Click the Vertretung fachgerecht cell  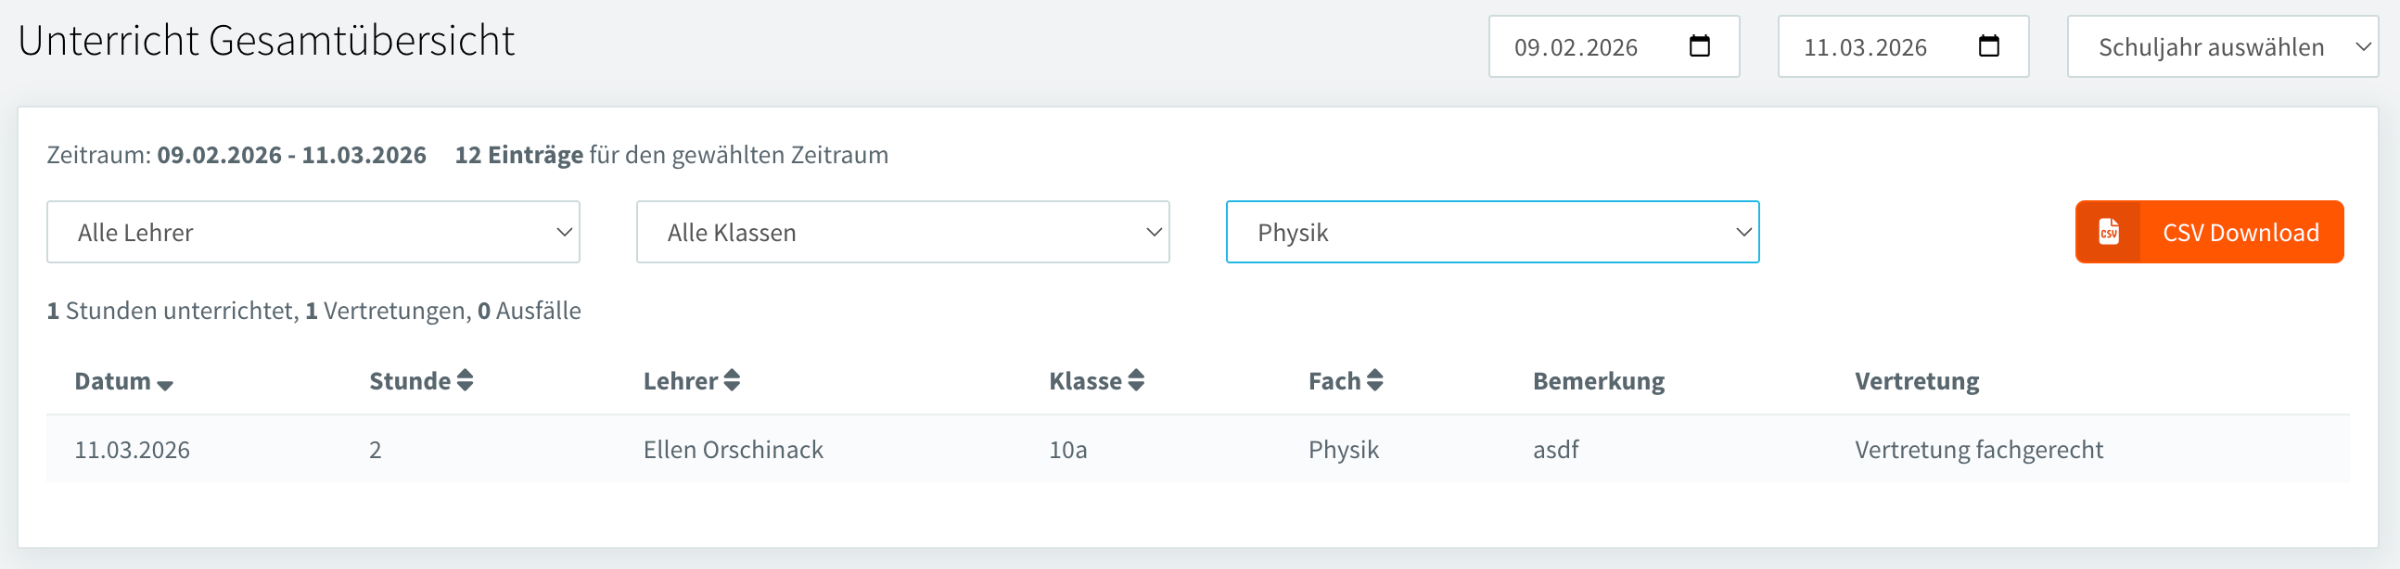(1978, 450)
